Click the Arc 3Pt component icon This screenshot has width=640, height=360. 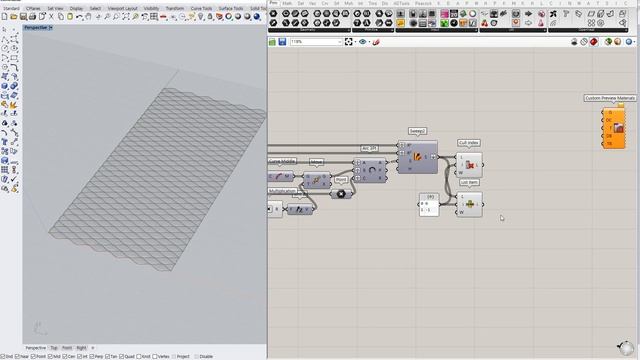coord(371,170)
